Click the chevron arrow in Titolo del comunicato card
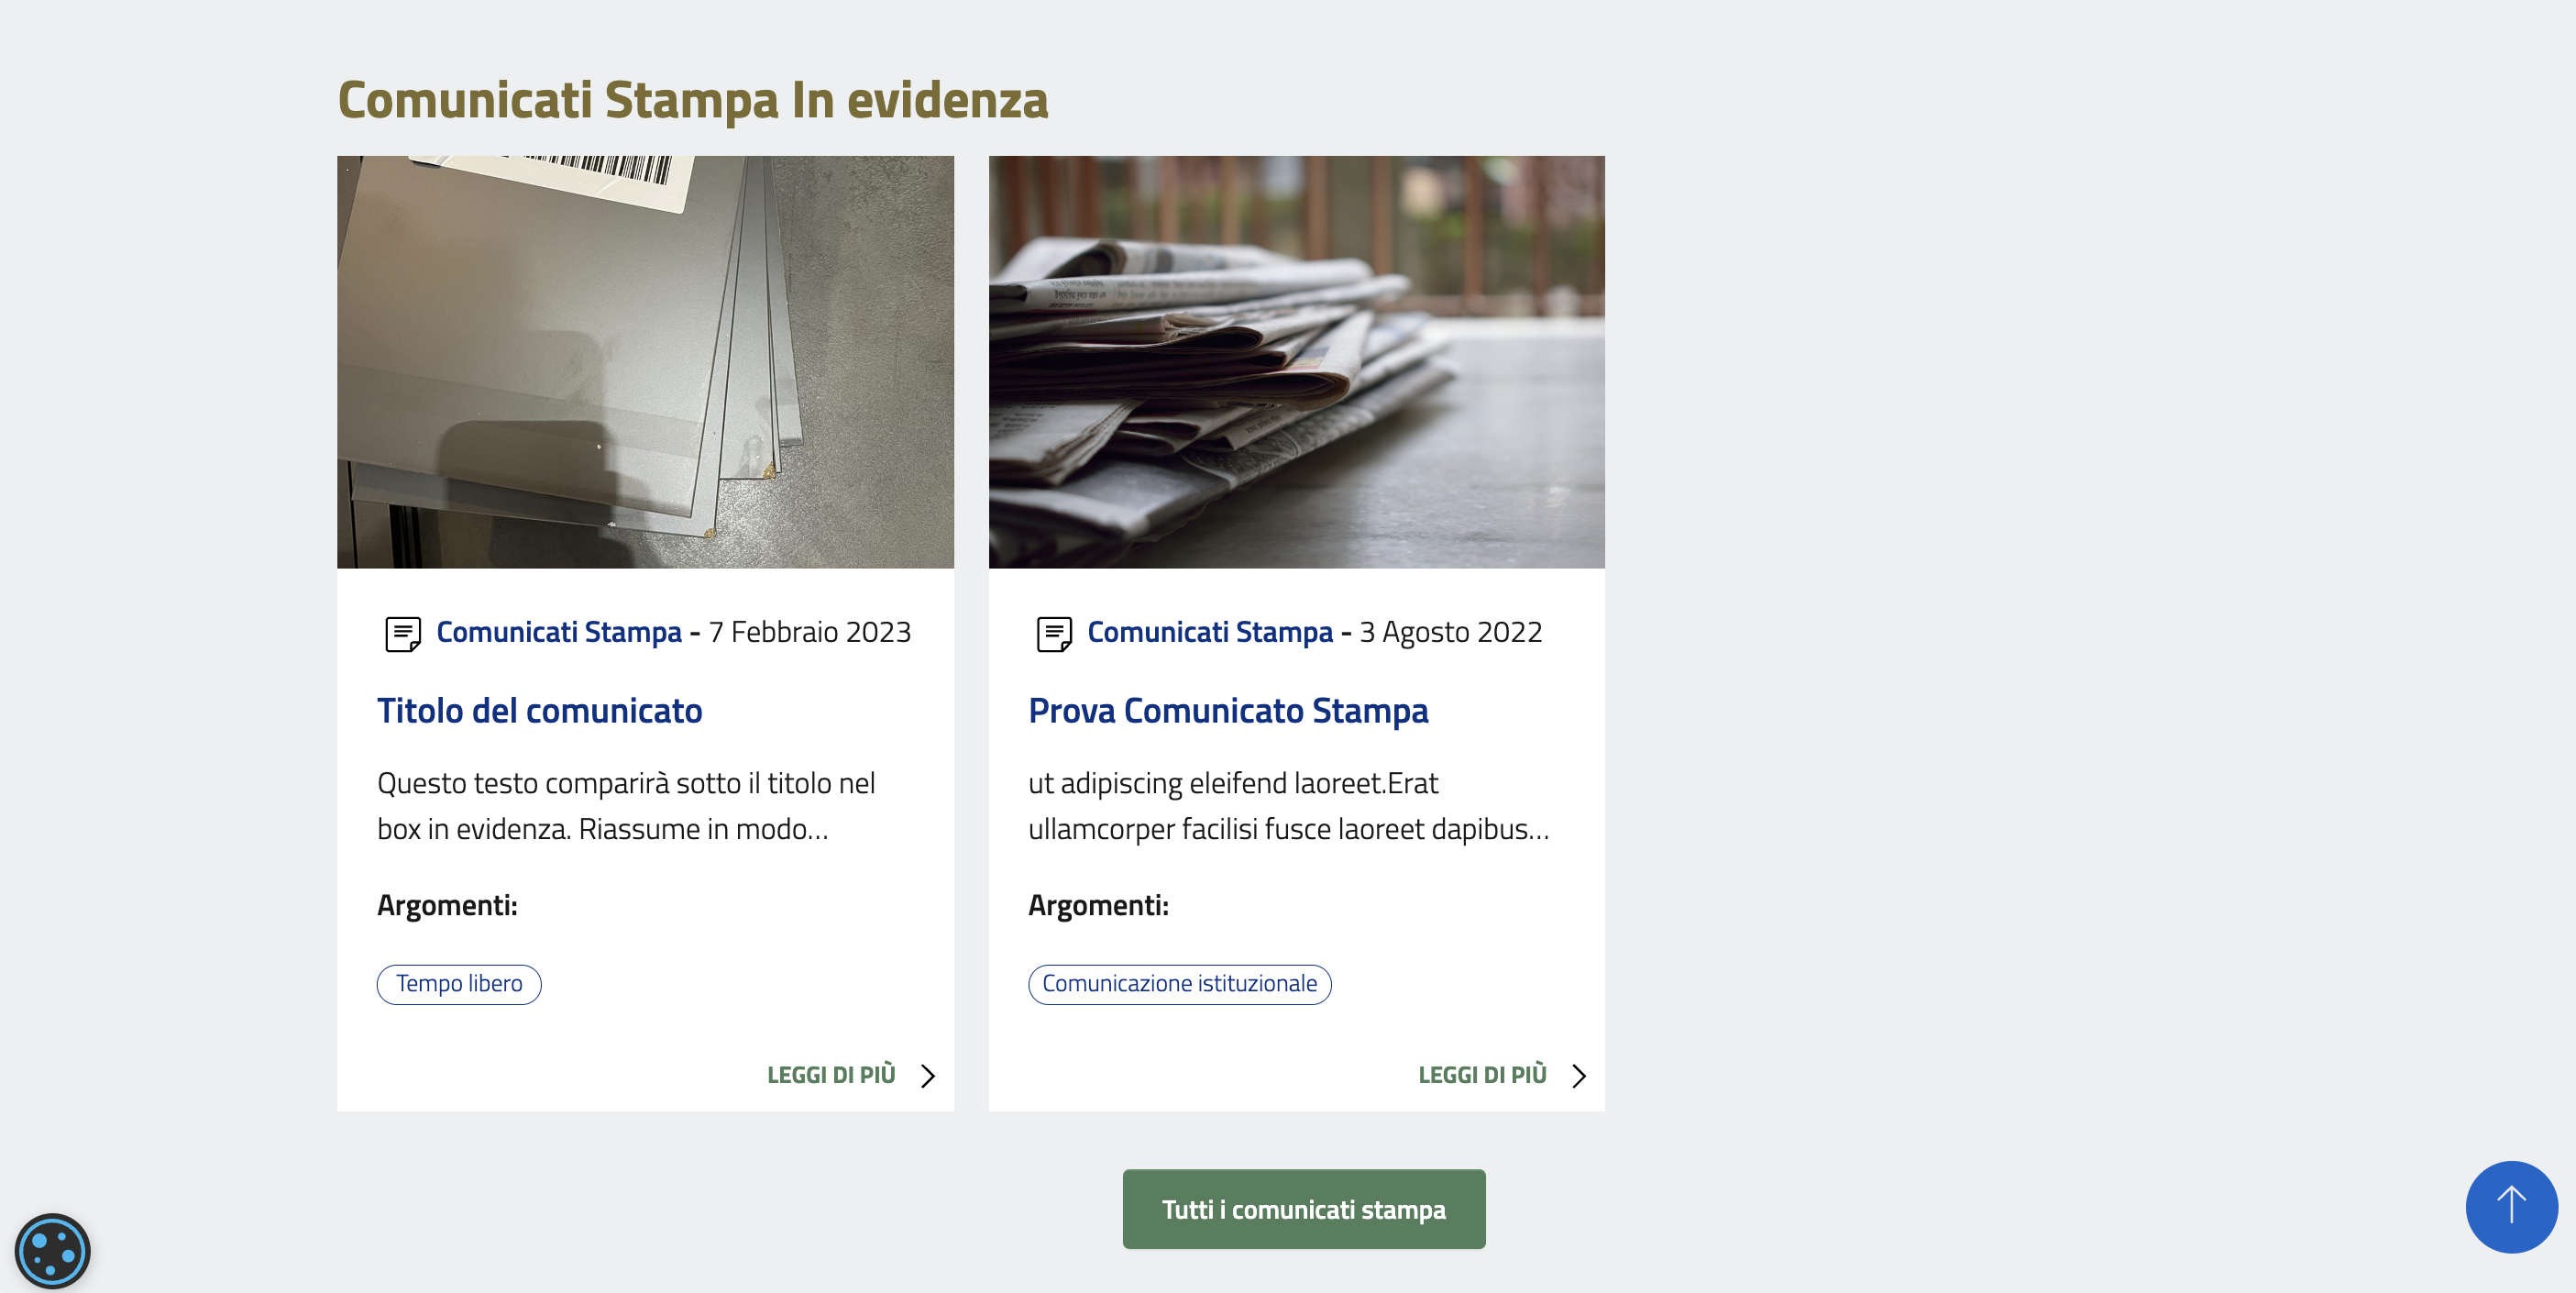 point(928,1075)
